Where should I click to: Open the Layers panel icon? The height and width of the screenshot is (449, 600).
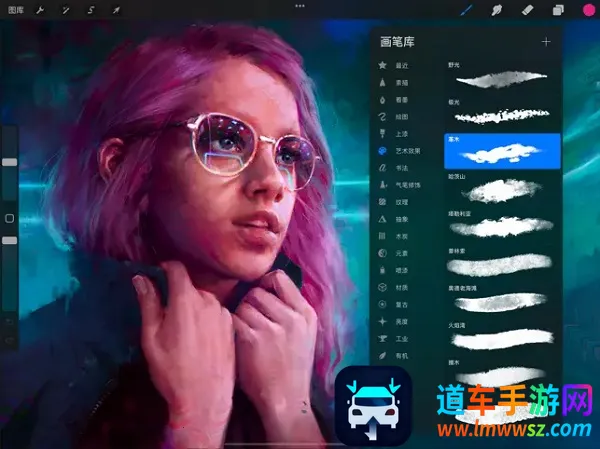coord(558,10)
